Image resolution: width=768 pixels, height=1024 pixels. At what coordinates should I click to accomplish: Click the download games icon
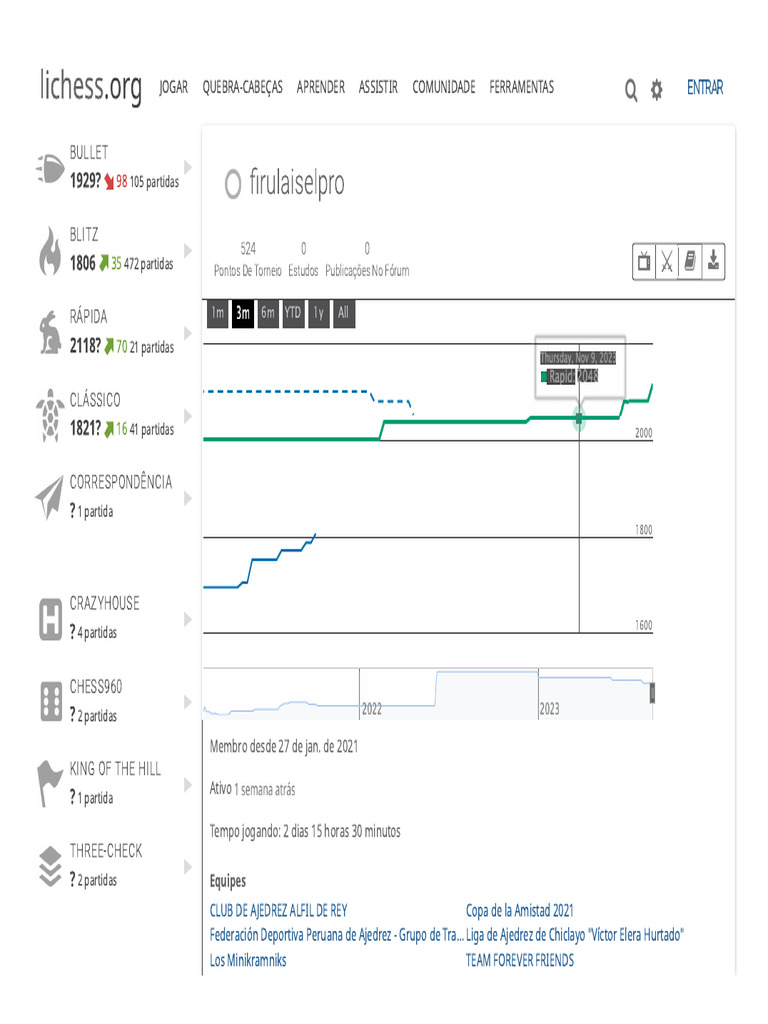coord(713,262)
